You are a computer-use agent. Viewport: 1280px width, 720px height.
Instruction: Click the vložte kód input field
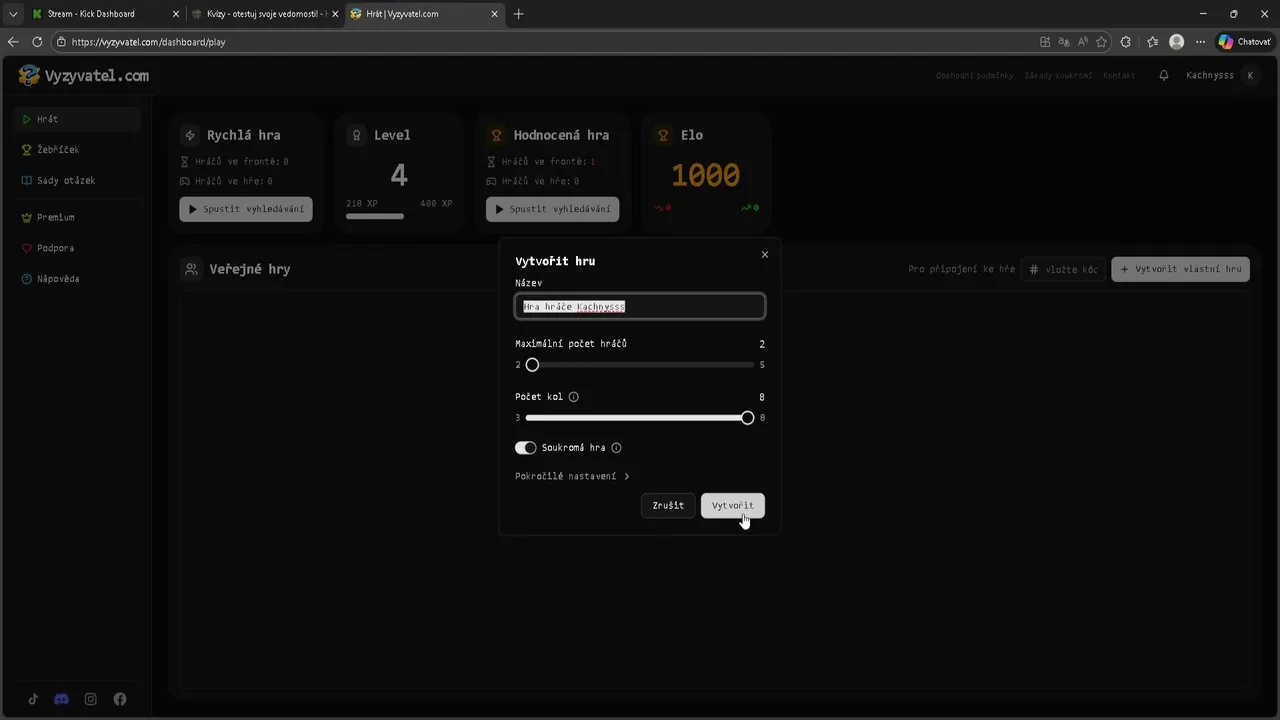pyautogui.click(x=1063, y=269)
